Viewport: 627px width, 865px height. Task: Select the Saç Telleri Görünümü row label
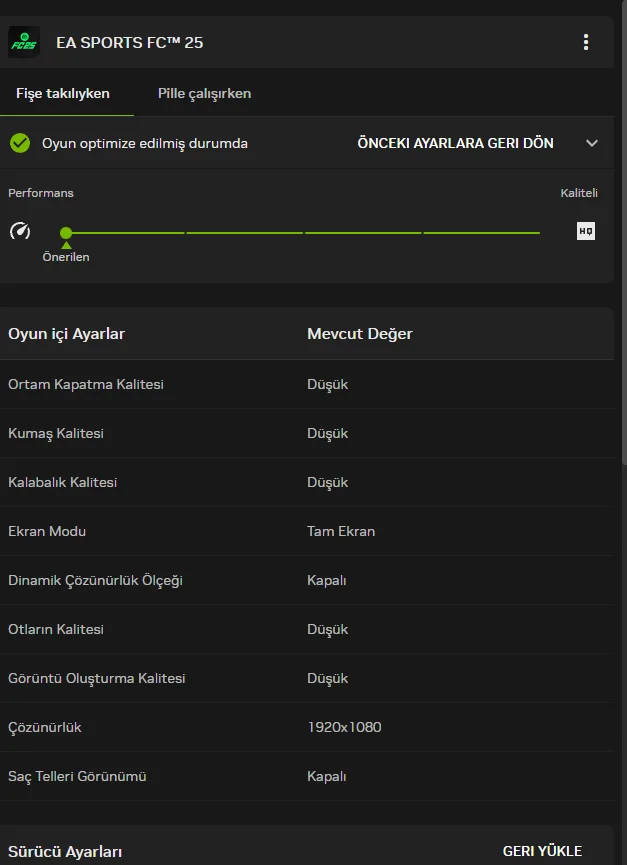tap(77, 777)
